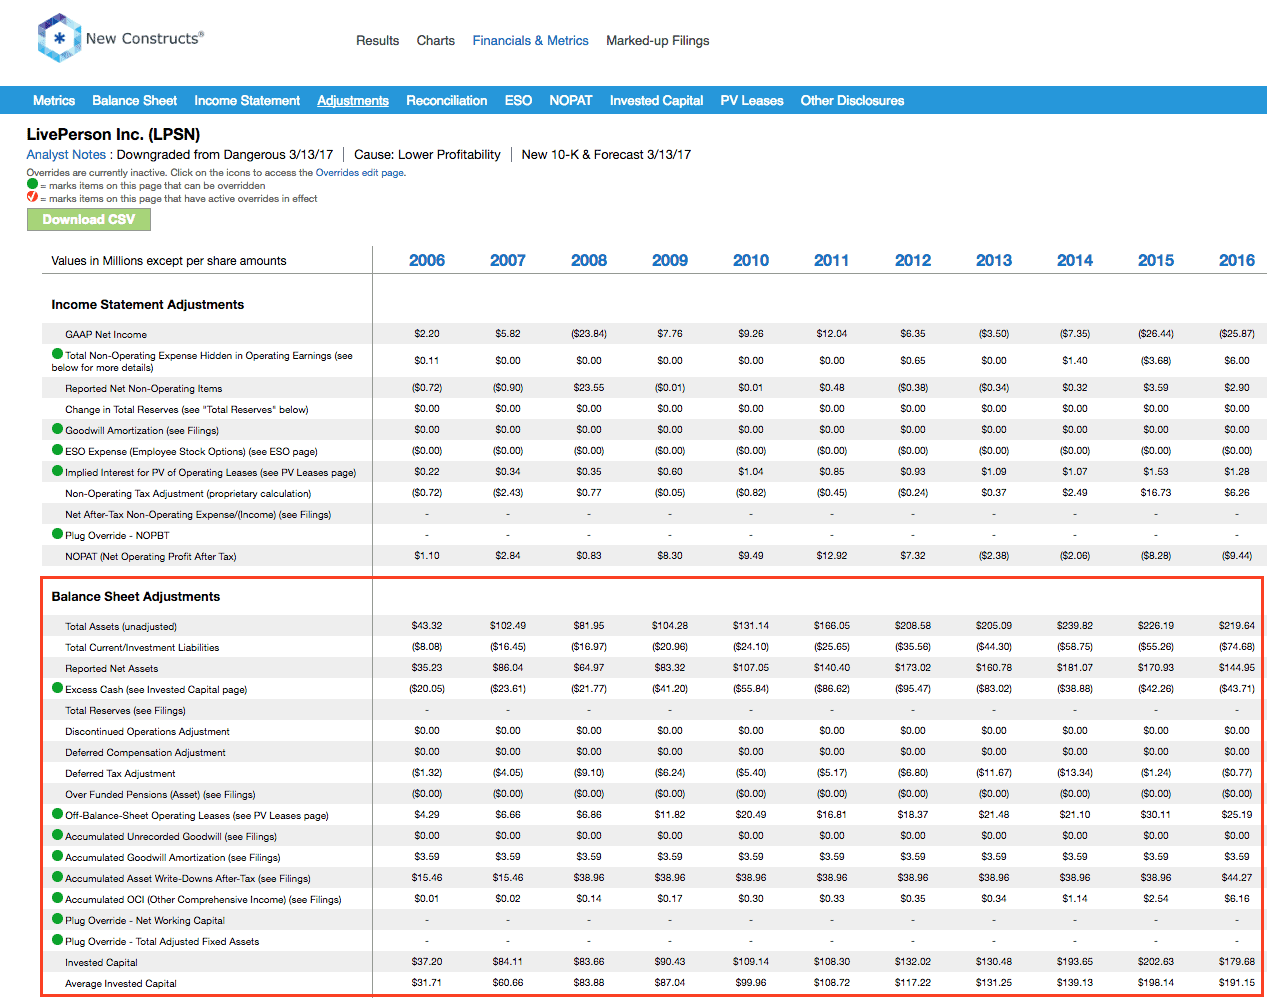Image resolution: width=1267 pixels, height=998 pixels.
Task: Click the Average Invested Capital row label
Action: point(121,983)
